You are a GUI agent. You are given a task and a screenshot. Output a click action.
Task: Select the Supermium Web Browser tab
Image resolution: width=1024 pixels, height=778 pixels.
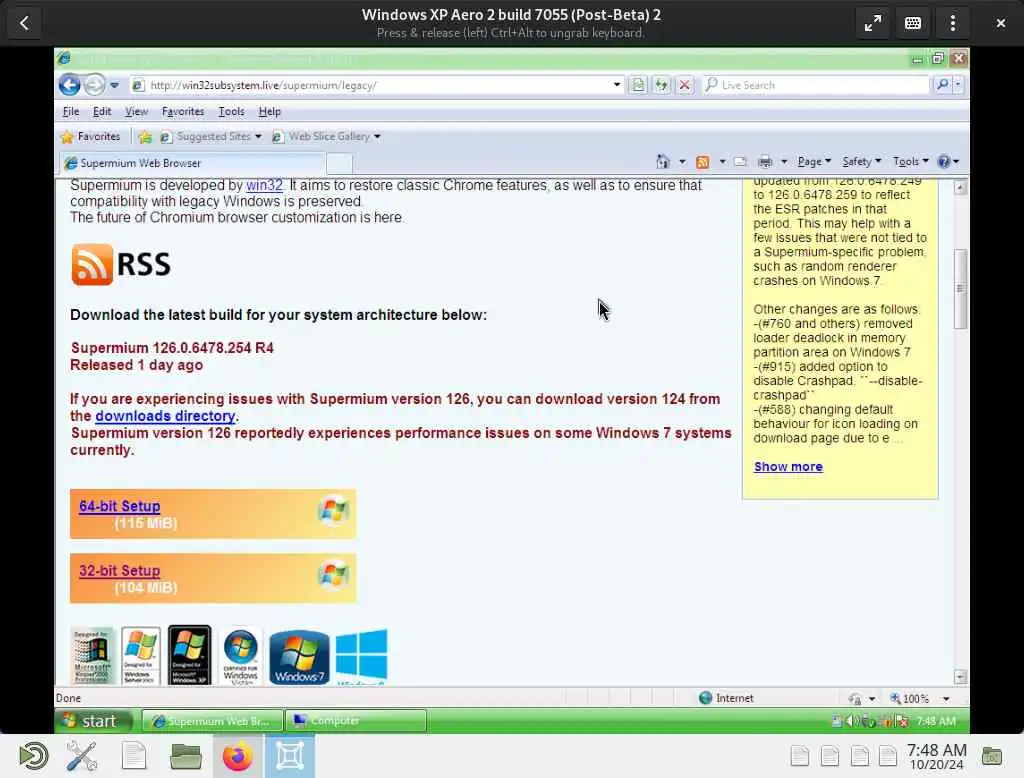tap(192, 163)
